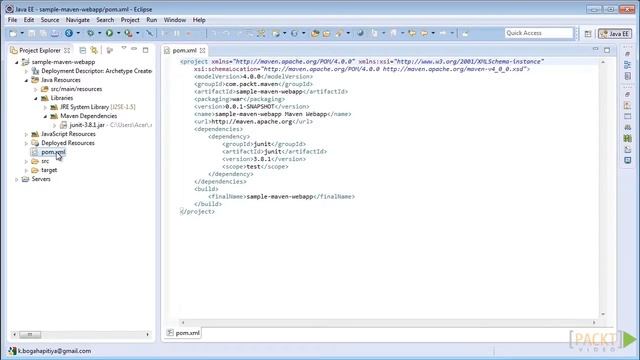Close the pom.xml editor tab
Viewport: 640px width, 360px height.
pos(202,51)
